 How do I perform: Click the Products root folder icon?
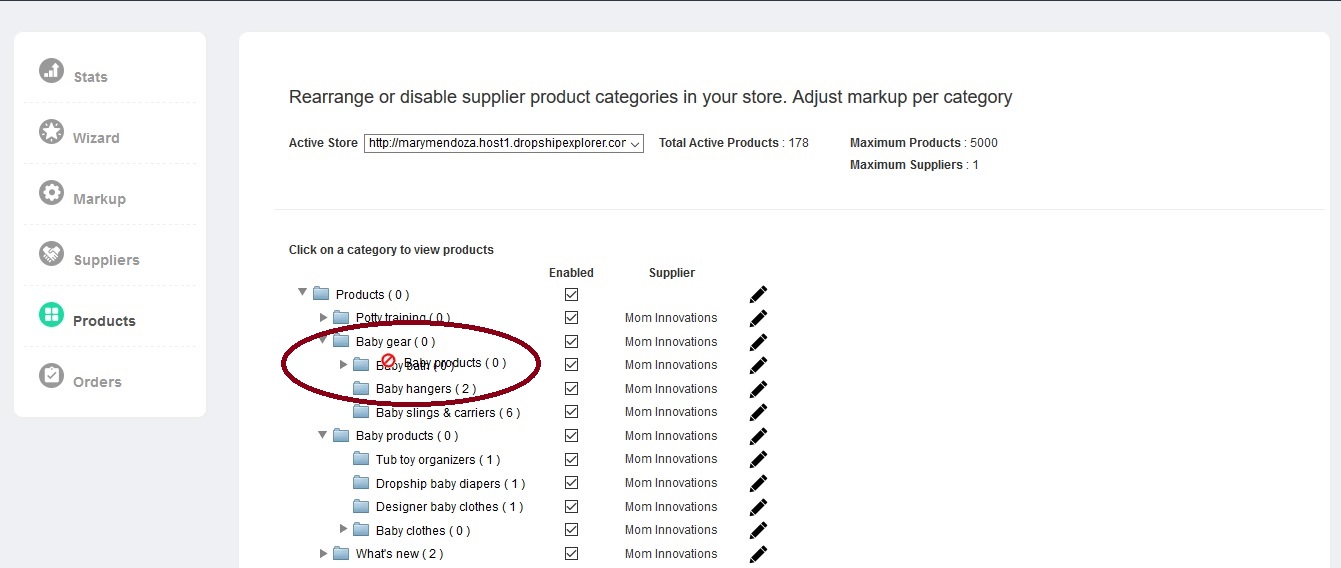pos(321,294)
